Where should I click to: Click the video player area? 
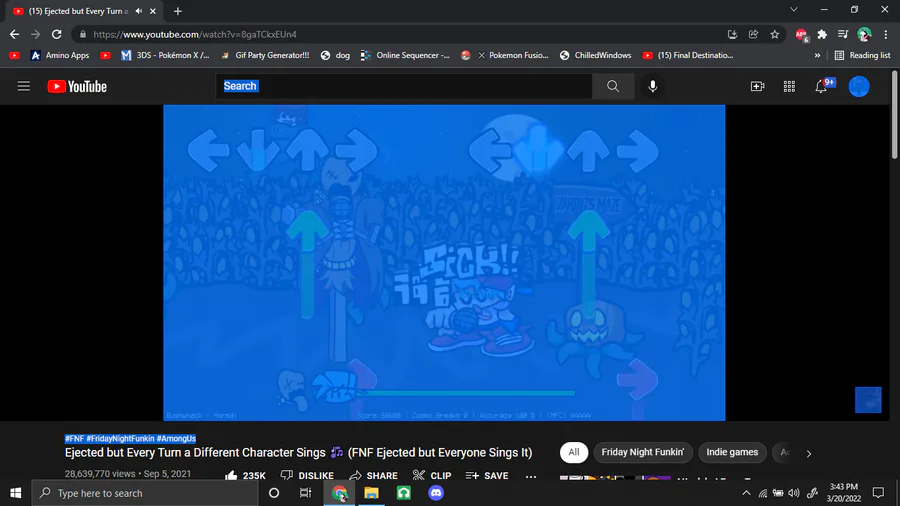(x=444, y=263)
